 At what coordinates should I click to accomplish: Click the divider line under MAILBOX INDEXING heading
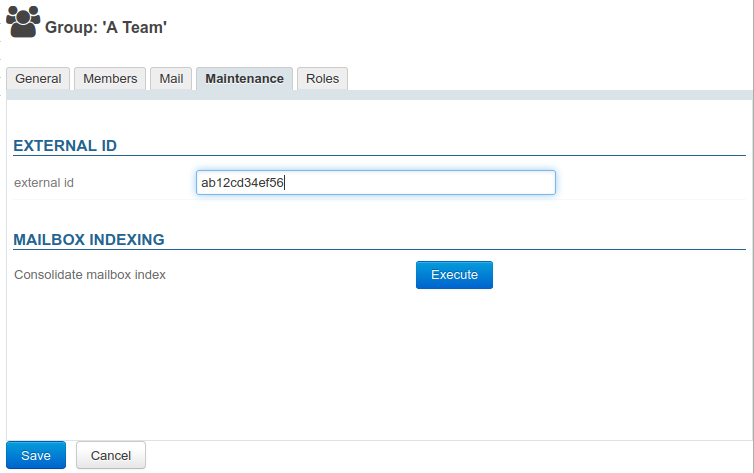[400, 249]
